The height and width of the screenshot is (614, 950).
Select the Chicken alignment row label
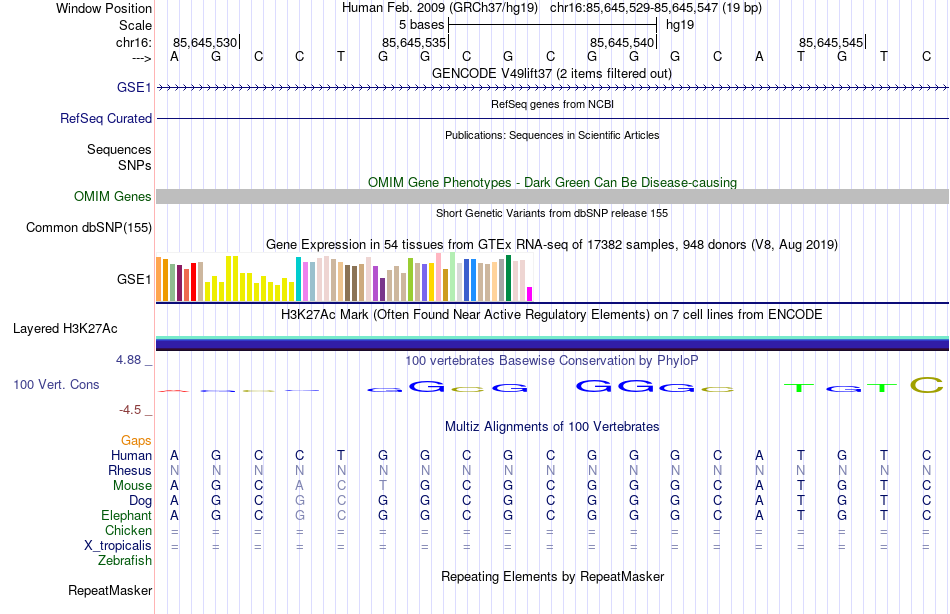128,530
